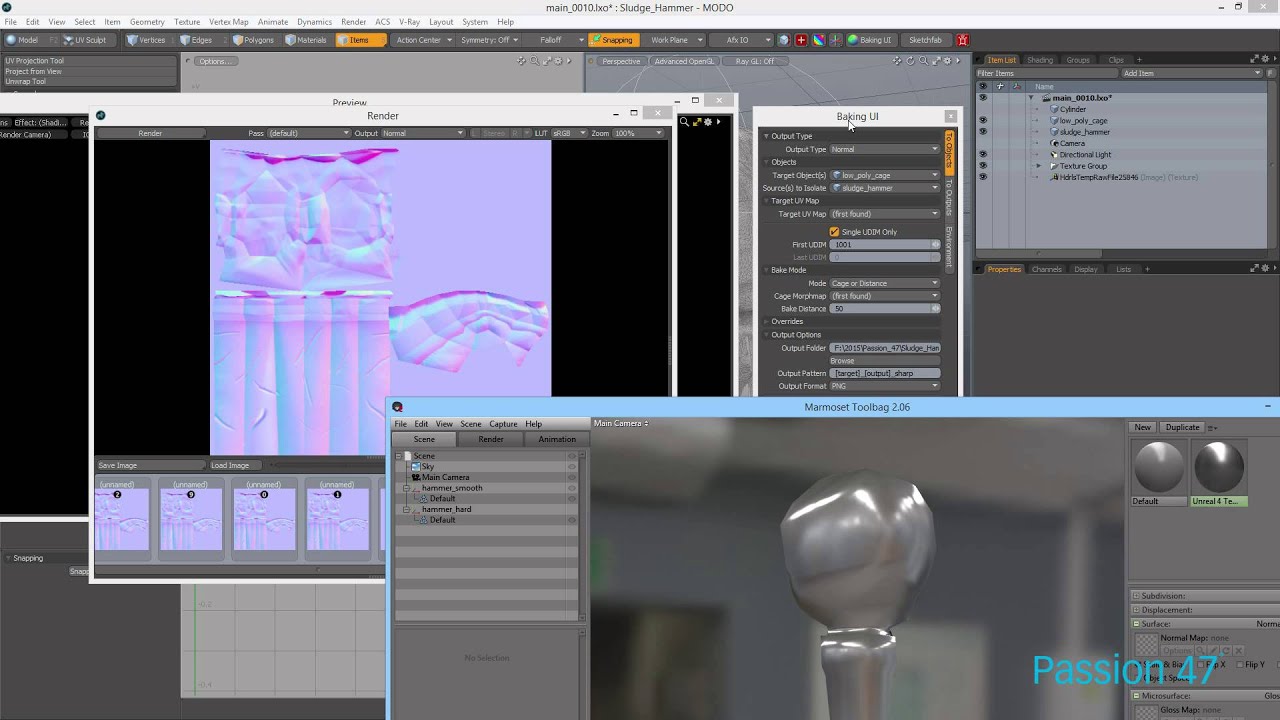Click the rainbow color icon in toolbar

coord(818,40)
